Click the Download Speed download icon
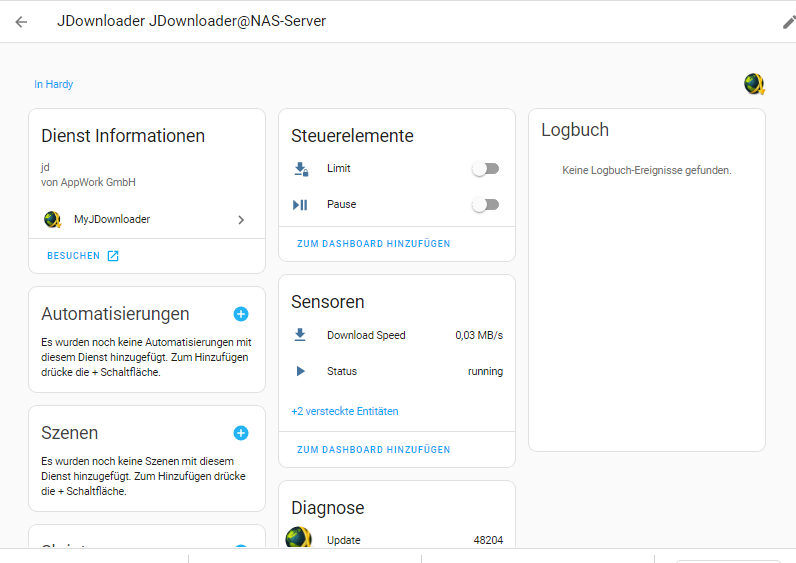The width and height of the screenshot is (796, 563). point(300,335)
